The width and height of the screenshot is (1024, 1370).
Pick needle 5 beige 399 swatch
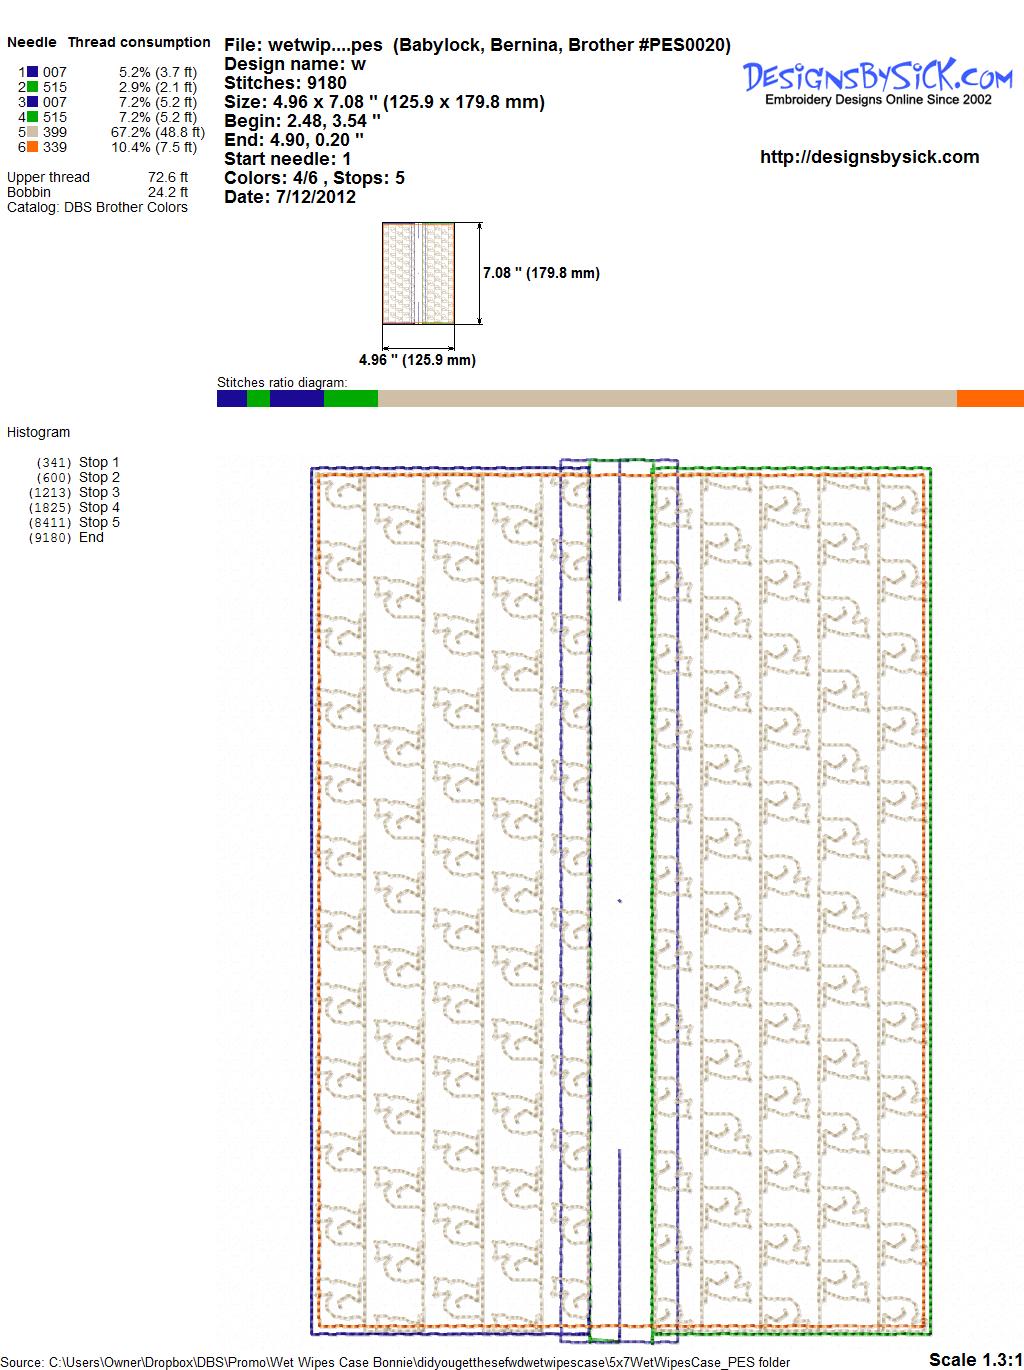[33, 132]
